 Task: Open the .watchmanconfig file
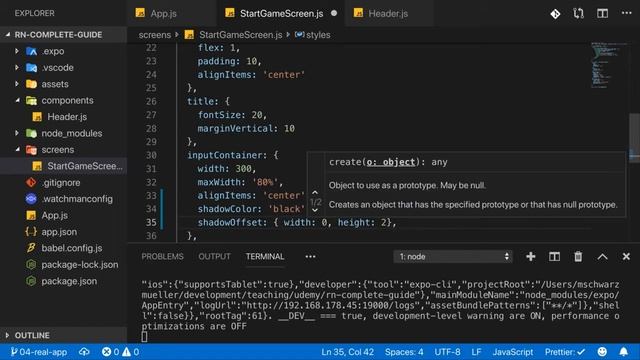tap(77, 199)
